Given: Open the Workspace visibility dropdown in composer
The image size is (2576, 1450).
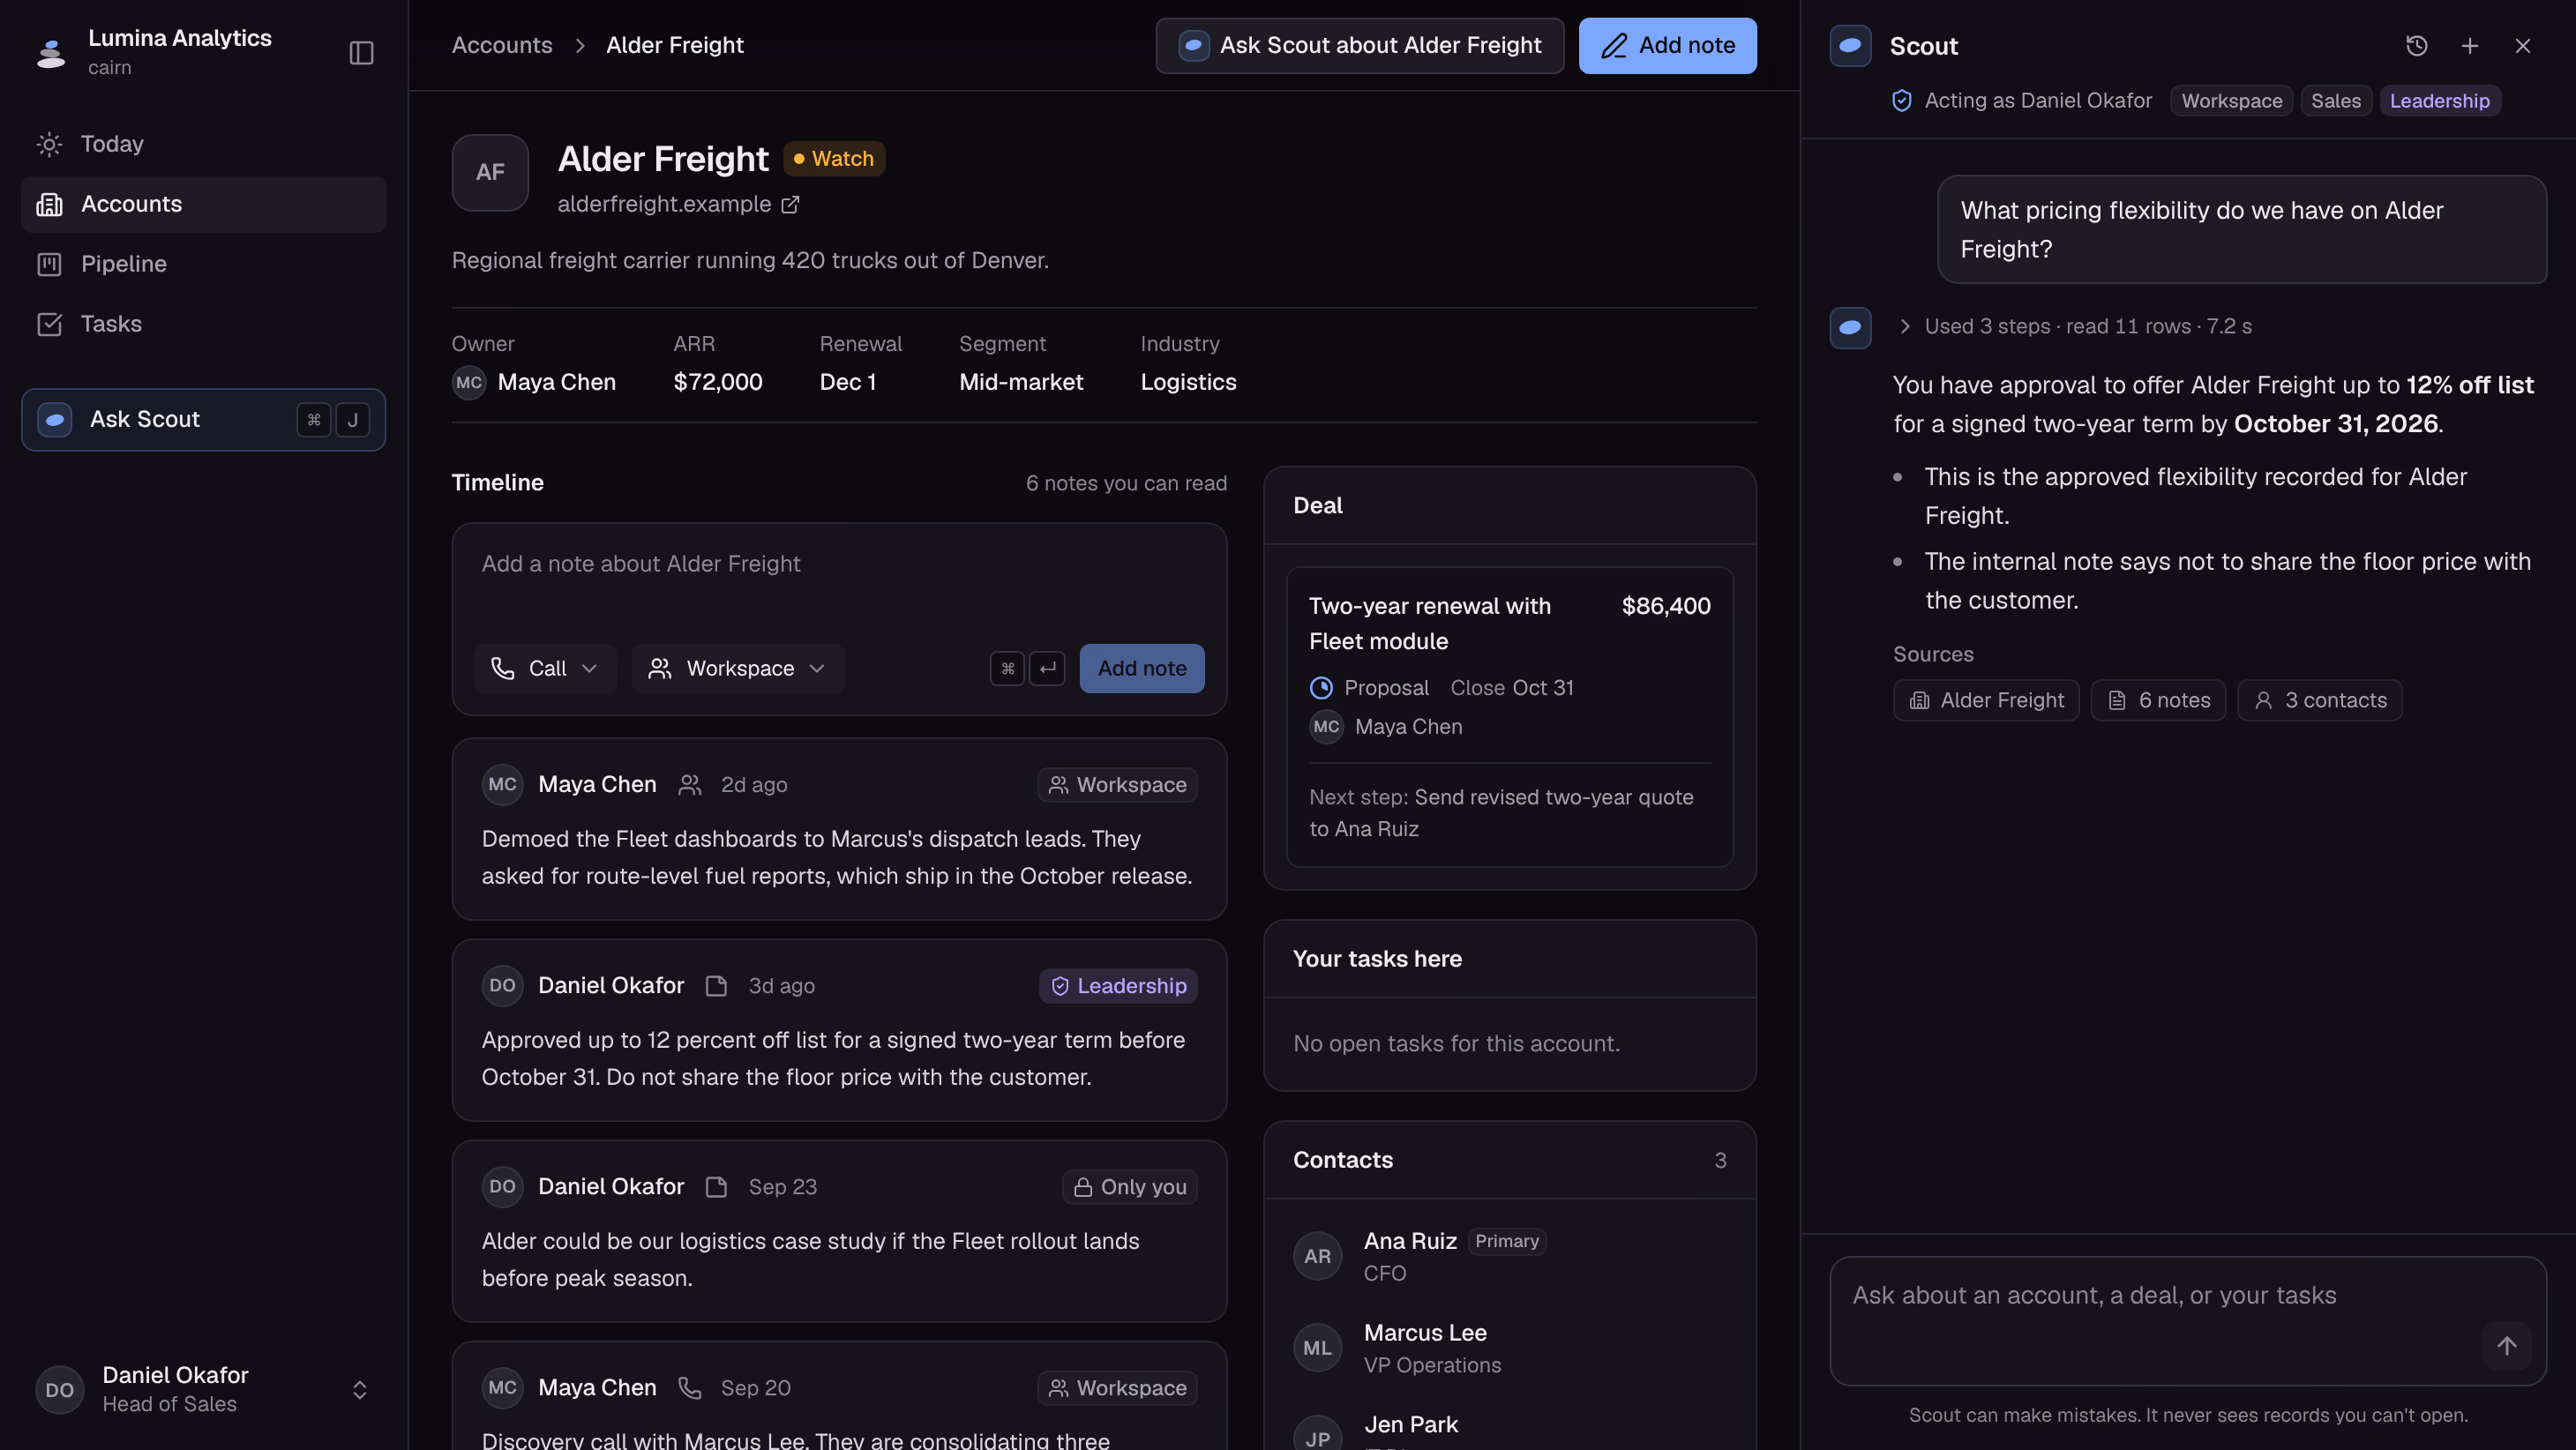Looking at the screenshot, I should pyautogui.click(x=738, y=669).
